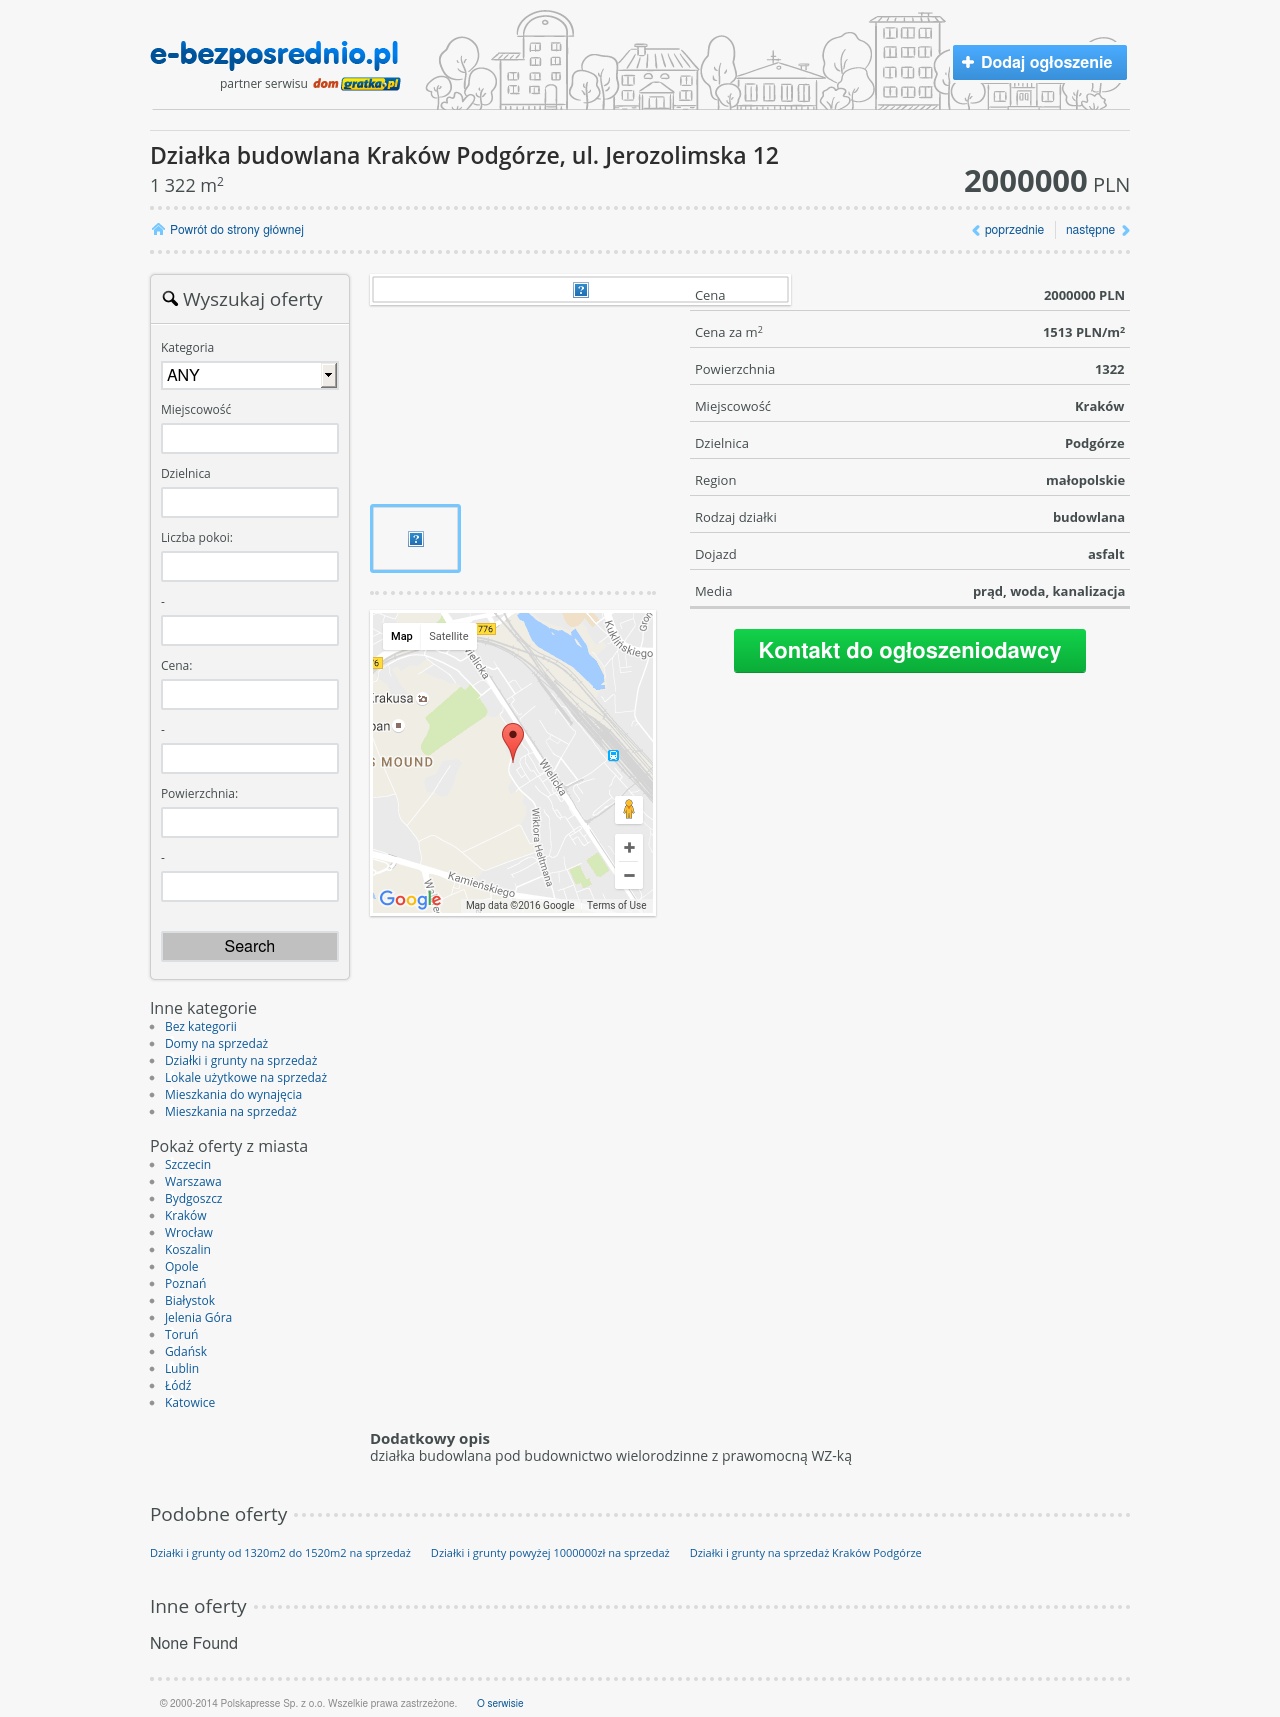The image size is (1280, 1717).
Task: Open Mieszkania do wynajęcia link
Action: pos(233,1095)
